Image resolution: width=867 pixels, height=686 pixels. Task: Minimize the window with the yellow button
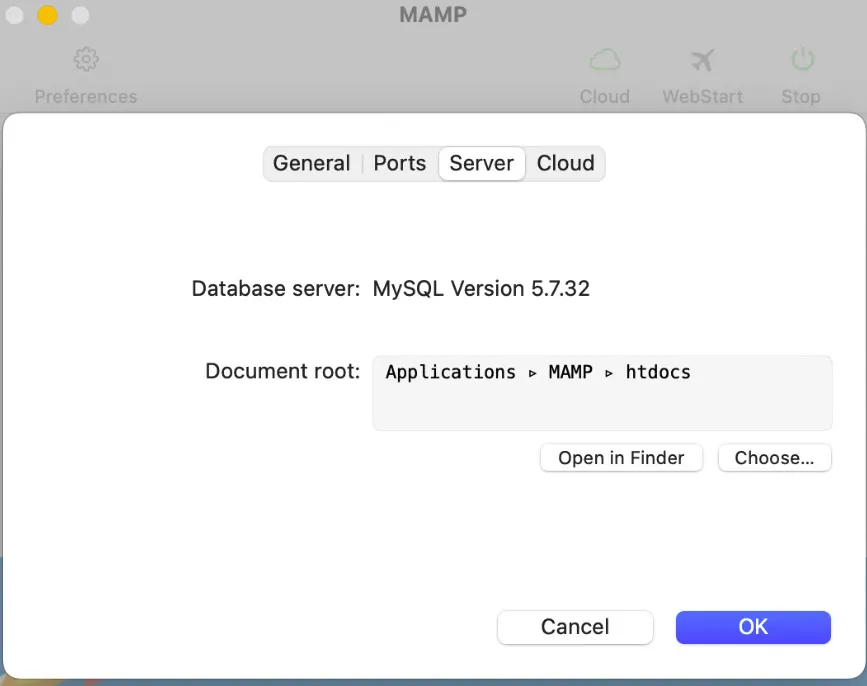pyautogui.click(x=48, y=15)
